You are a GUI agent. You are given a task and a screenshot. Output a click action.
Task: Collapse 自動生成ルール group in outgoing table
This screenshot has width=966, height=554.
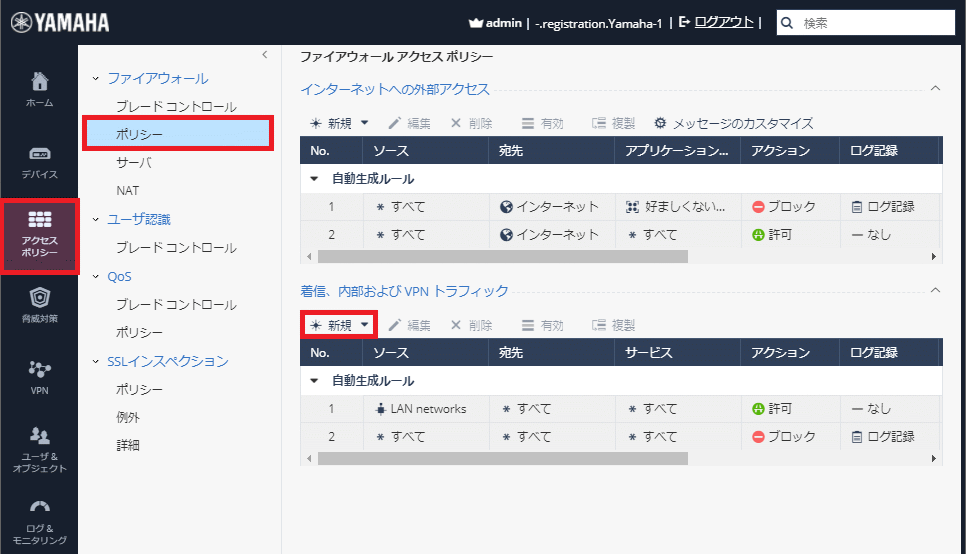pyautogui.click(x=314, y=179)
